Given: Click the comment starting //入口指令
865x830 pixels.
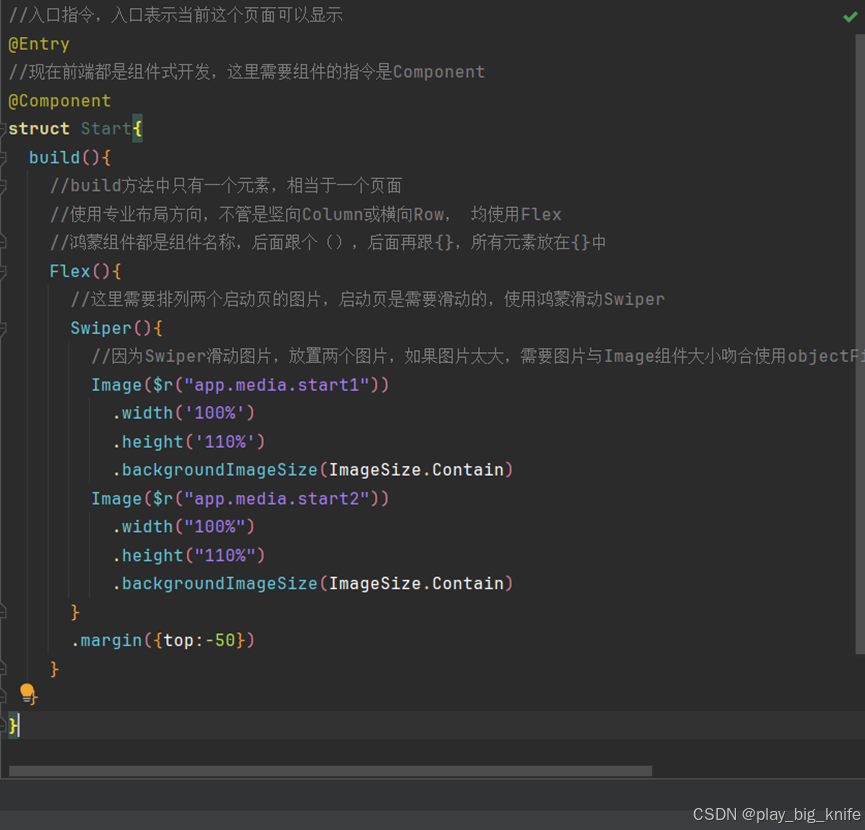Looking at the screenshot, I should point(176,15).
